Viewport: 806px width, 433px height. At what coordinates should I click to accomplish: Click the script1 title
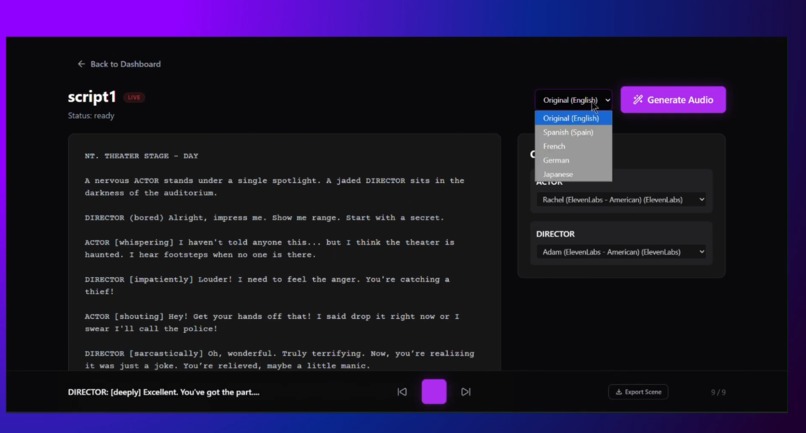pos(92,97)
